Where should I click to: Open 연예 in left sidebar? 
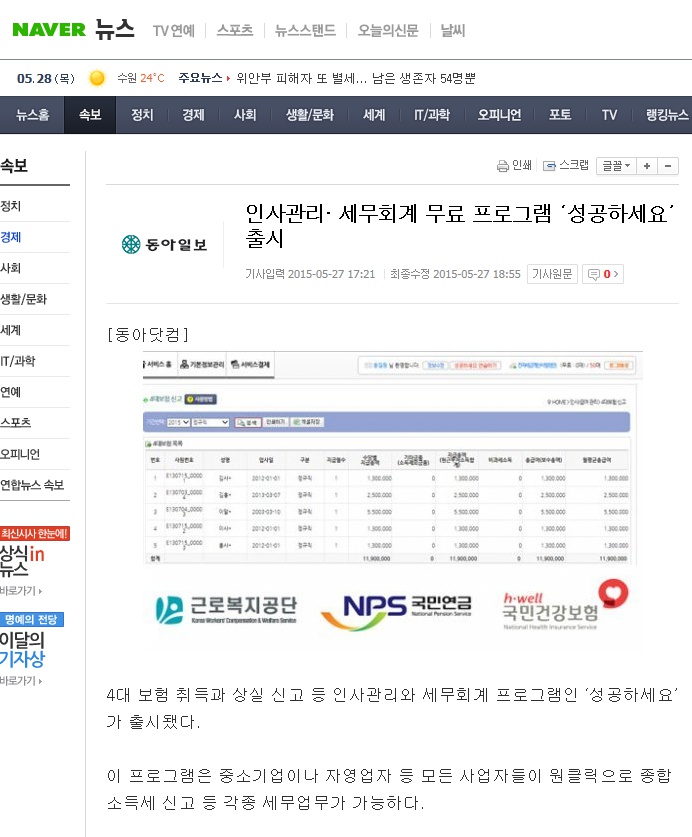[x=11, y=392]
